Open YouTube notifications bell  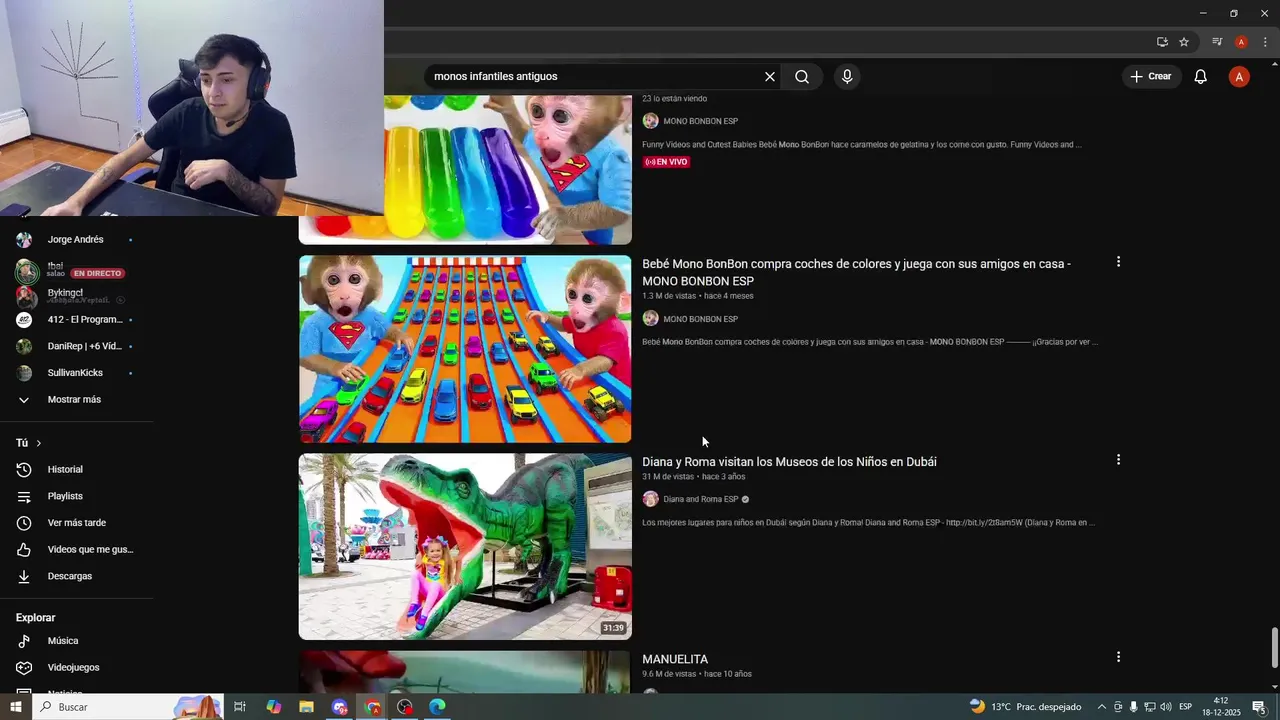pyautogui.click(x=1201, y=77)
